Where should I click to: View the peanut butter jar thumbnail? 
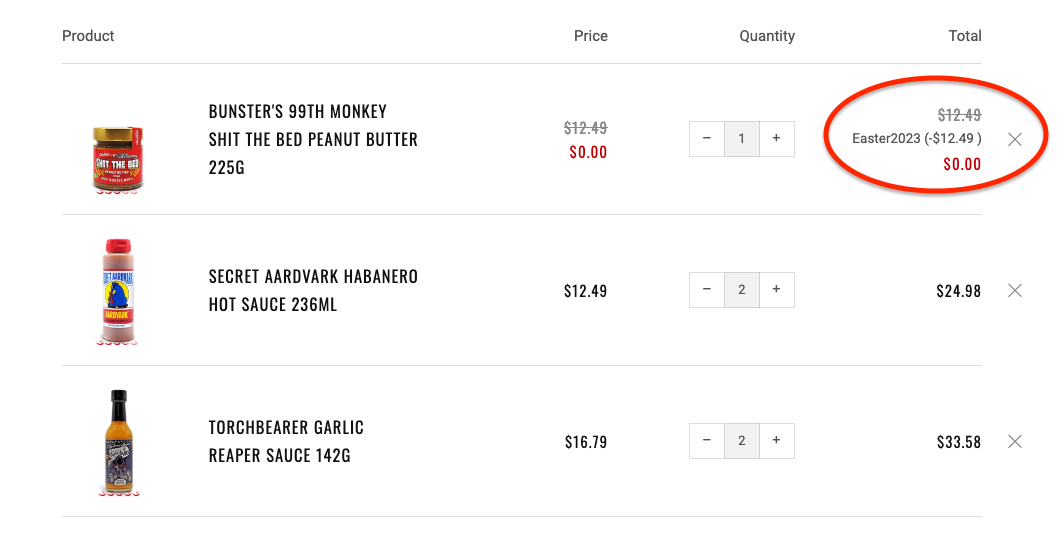tap(118, 159)
